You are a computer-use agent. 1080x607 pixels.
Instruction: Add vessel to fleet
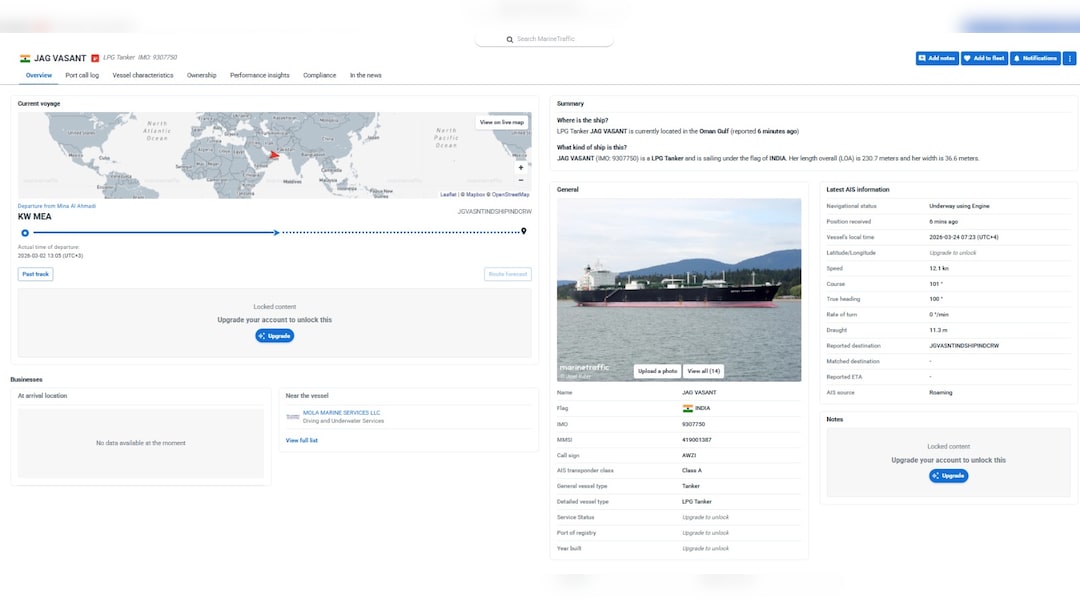point(984,58)
